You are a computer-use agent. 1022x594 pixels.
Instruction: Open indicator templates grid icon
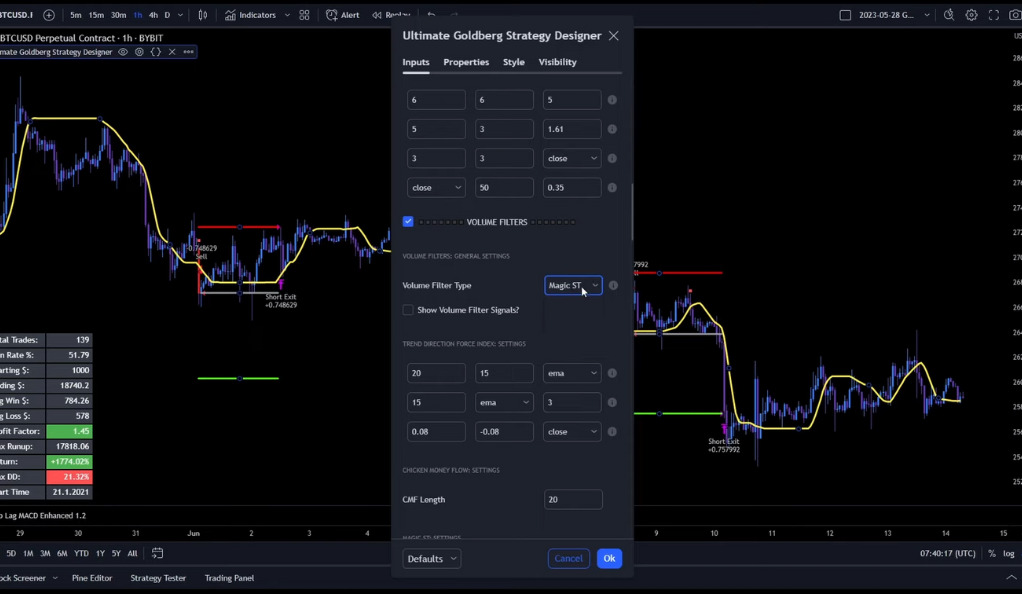click(304, 14)
